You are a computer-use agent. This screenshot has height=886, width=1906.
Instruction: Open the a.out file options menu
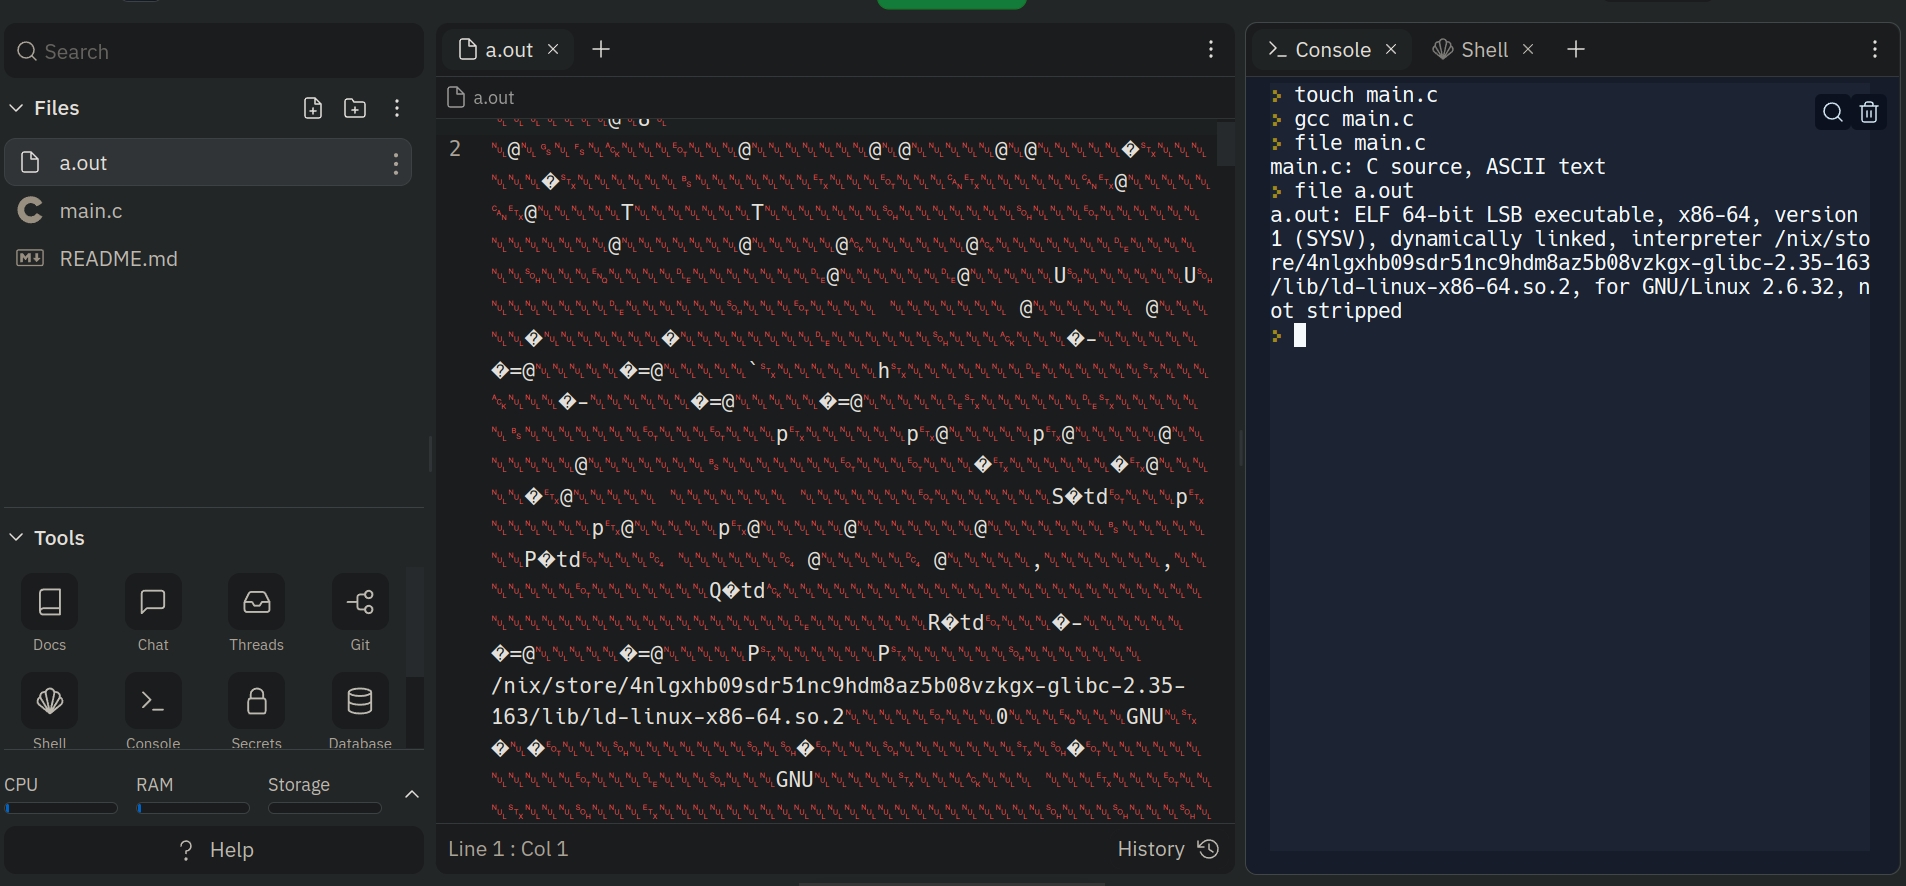tap(396, 163)
